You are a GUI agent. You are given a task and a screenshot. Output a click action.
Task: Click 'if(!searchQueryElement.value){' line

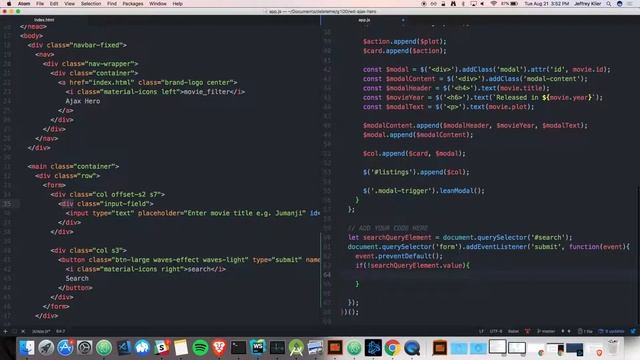pos(412,265)
